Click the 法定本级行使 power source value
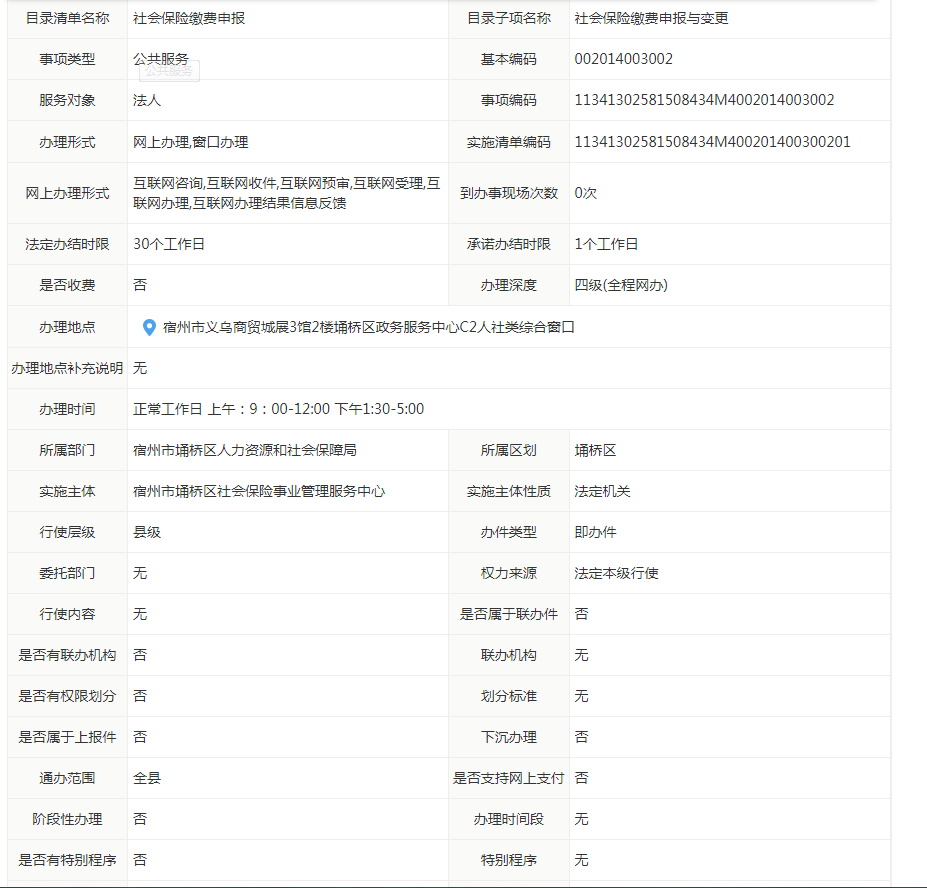Screen dimensions: 927x888 point(616,573)
